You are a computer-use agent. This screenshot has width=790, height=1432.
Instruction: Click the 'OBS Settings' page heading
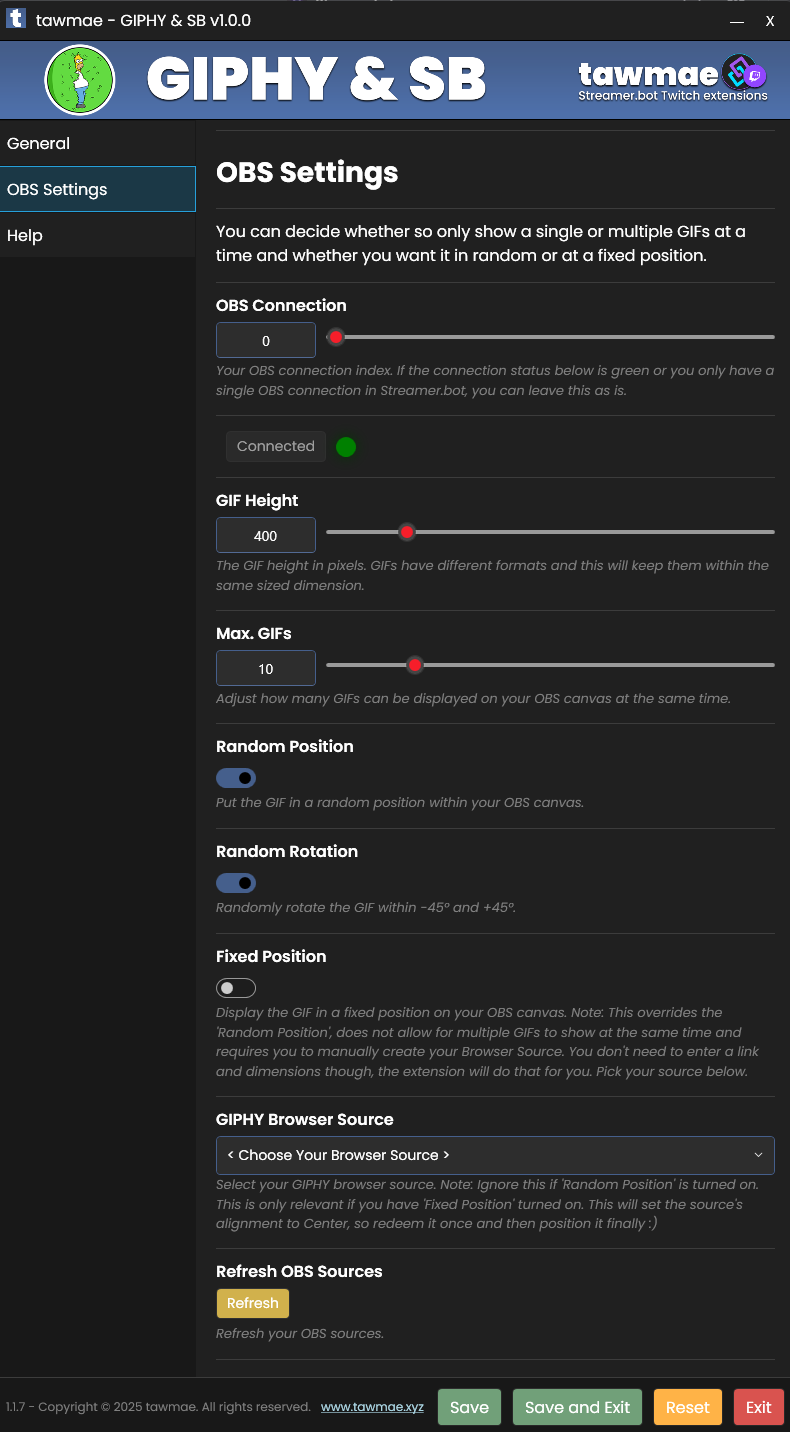[307, 172]
